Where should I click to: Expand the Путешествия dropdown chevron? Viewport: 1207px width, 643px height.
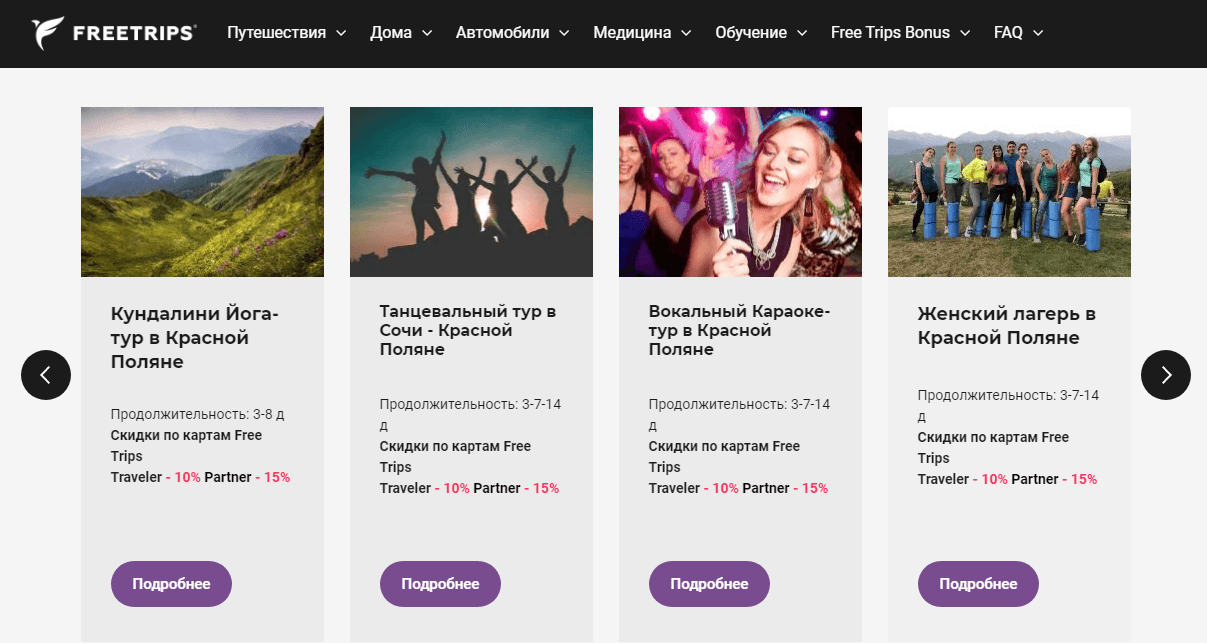[x=344, y=33]
